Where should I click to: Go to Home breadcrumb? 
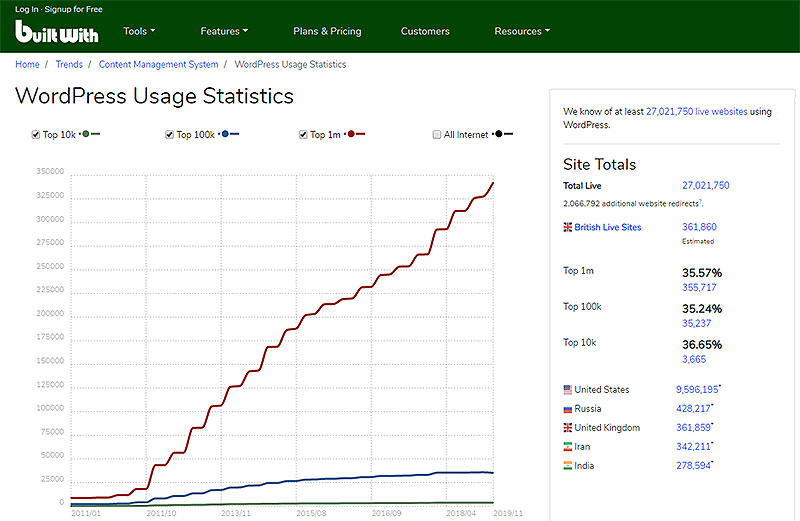click(x=27, y=64)
